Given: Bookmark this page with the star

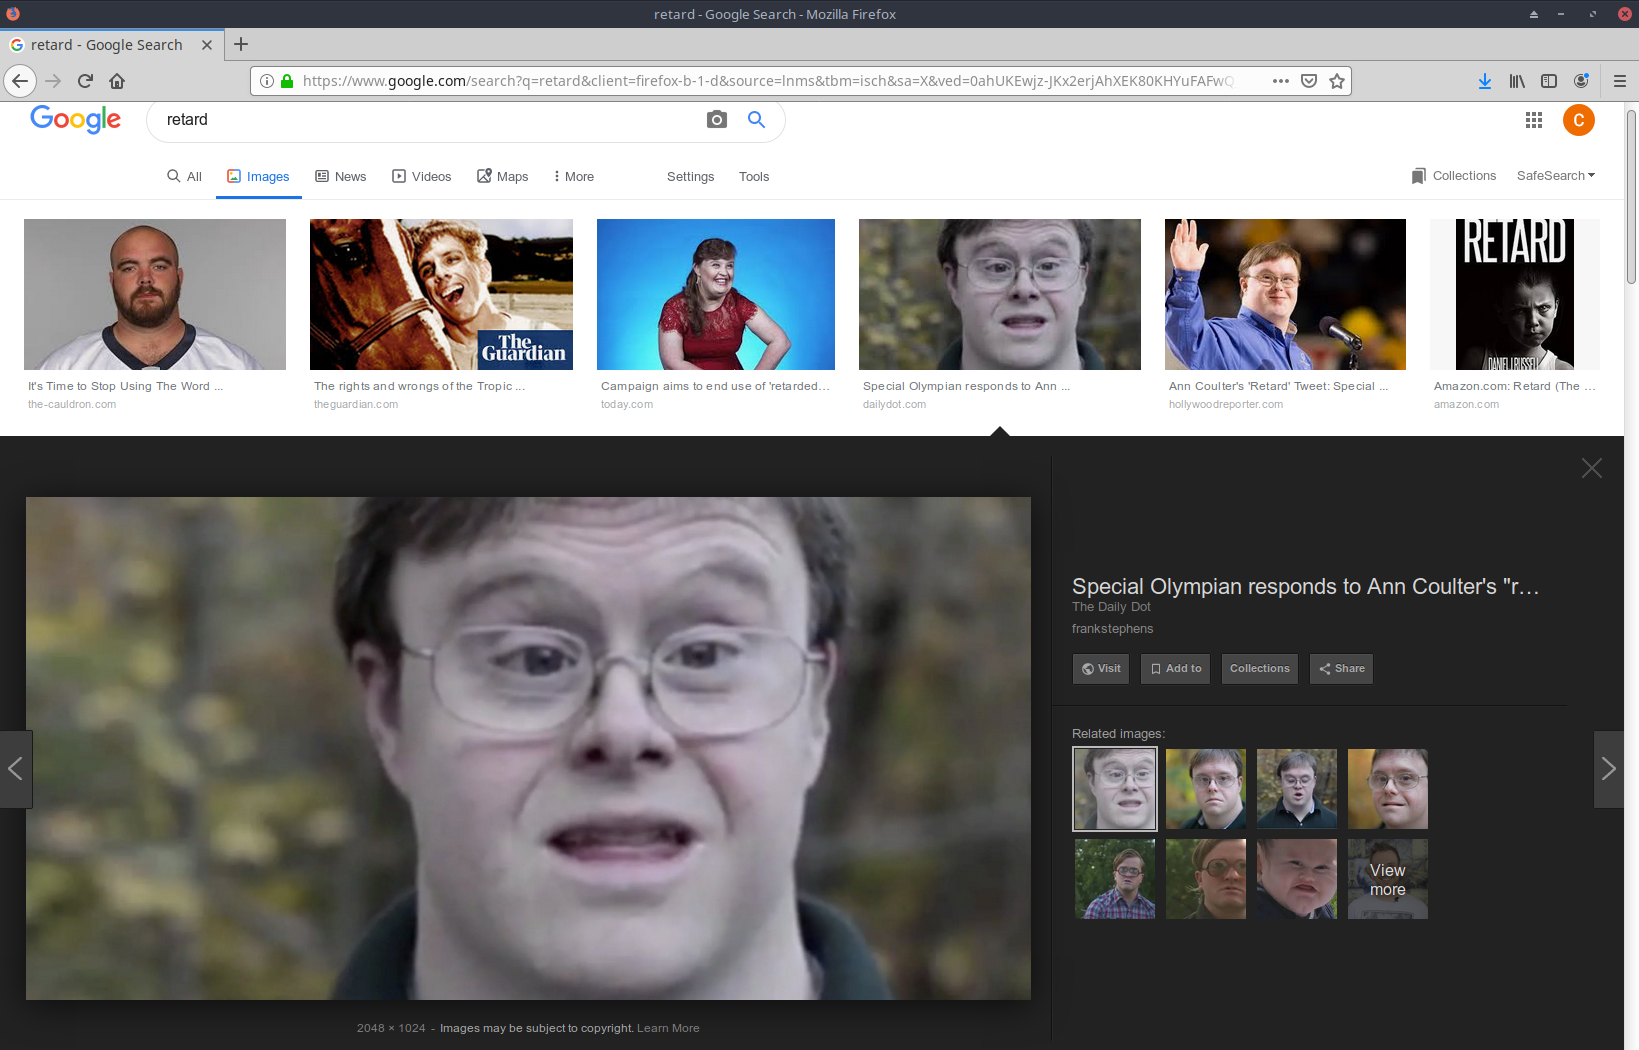Looking at the screenshot, I should [1337, 81].
